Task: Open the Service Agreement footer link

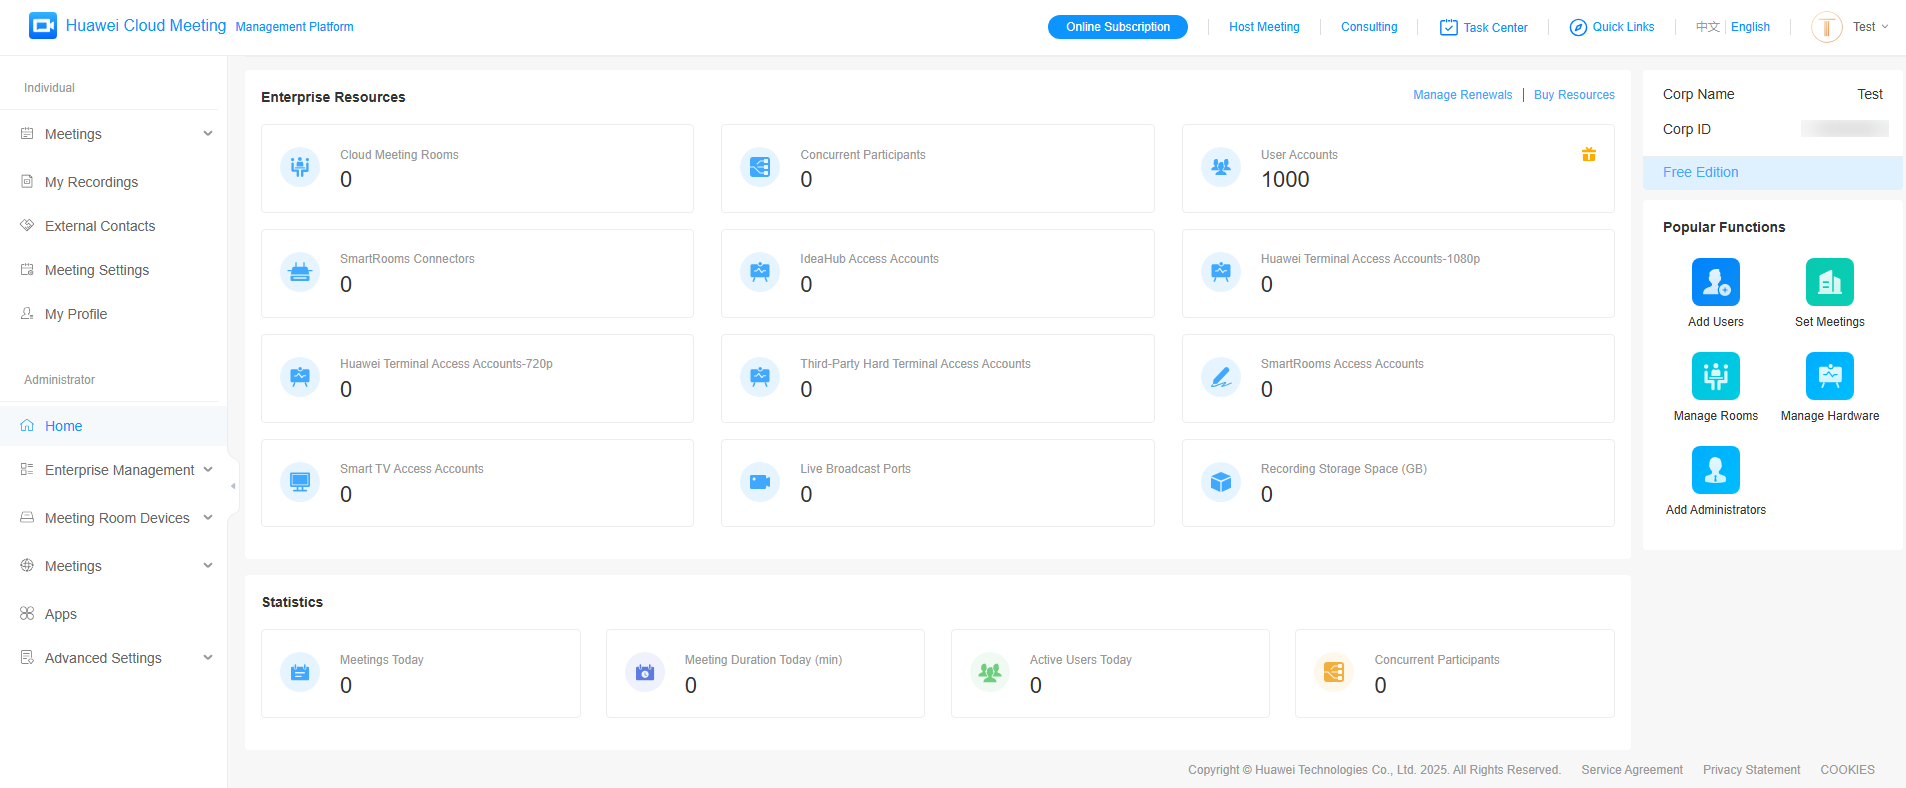Action: (x=1632, y=770)
